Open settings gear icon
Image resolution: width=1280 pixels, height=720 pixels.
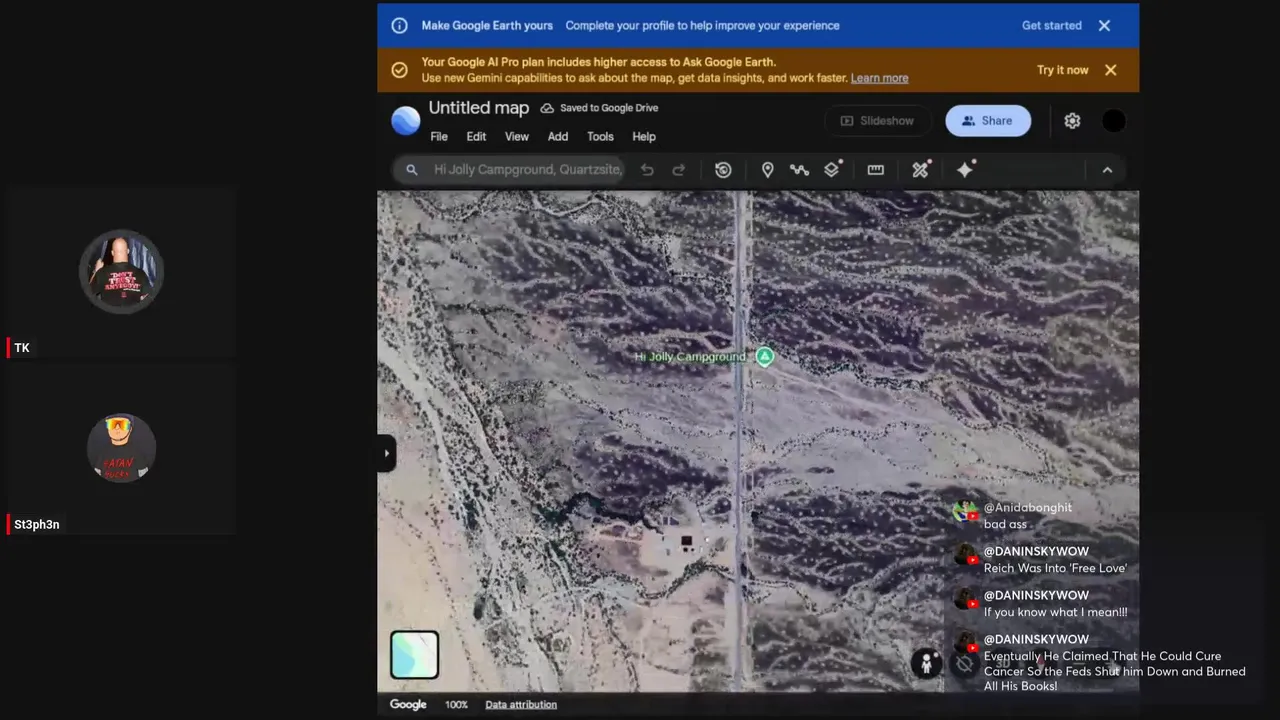(1072, 121)
